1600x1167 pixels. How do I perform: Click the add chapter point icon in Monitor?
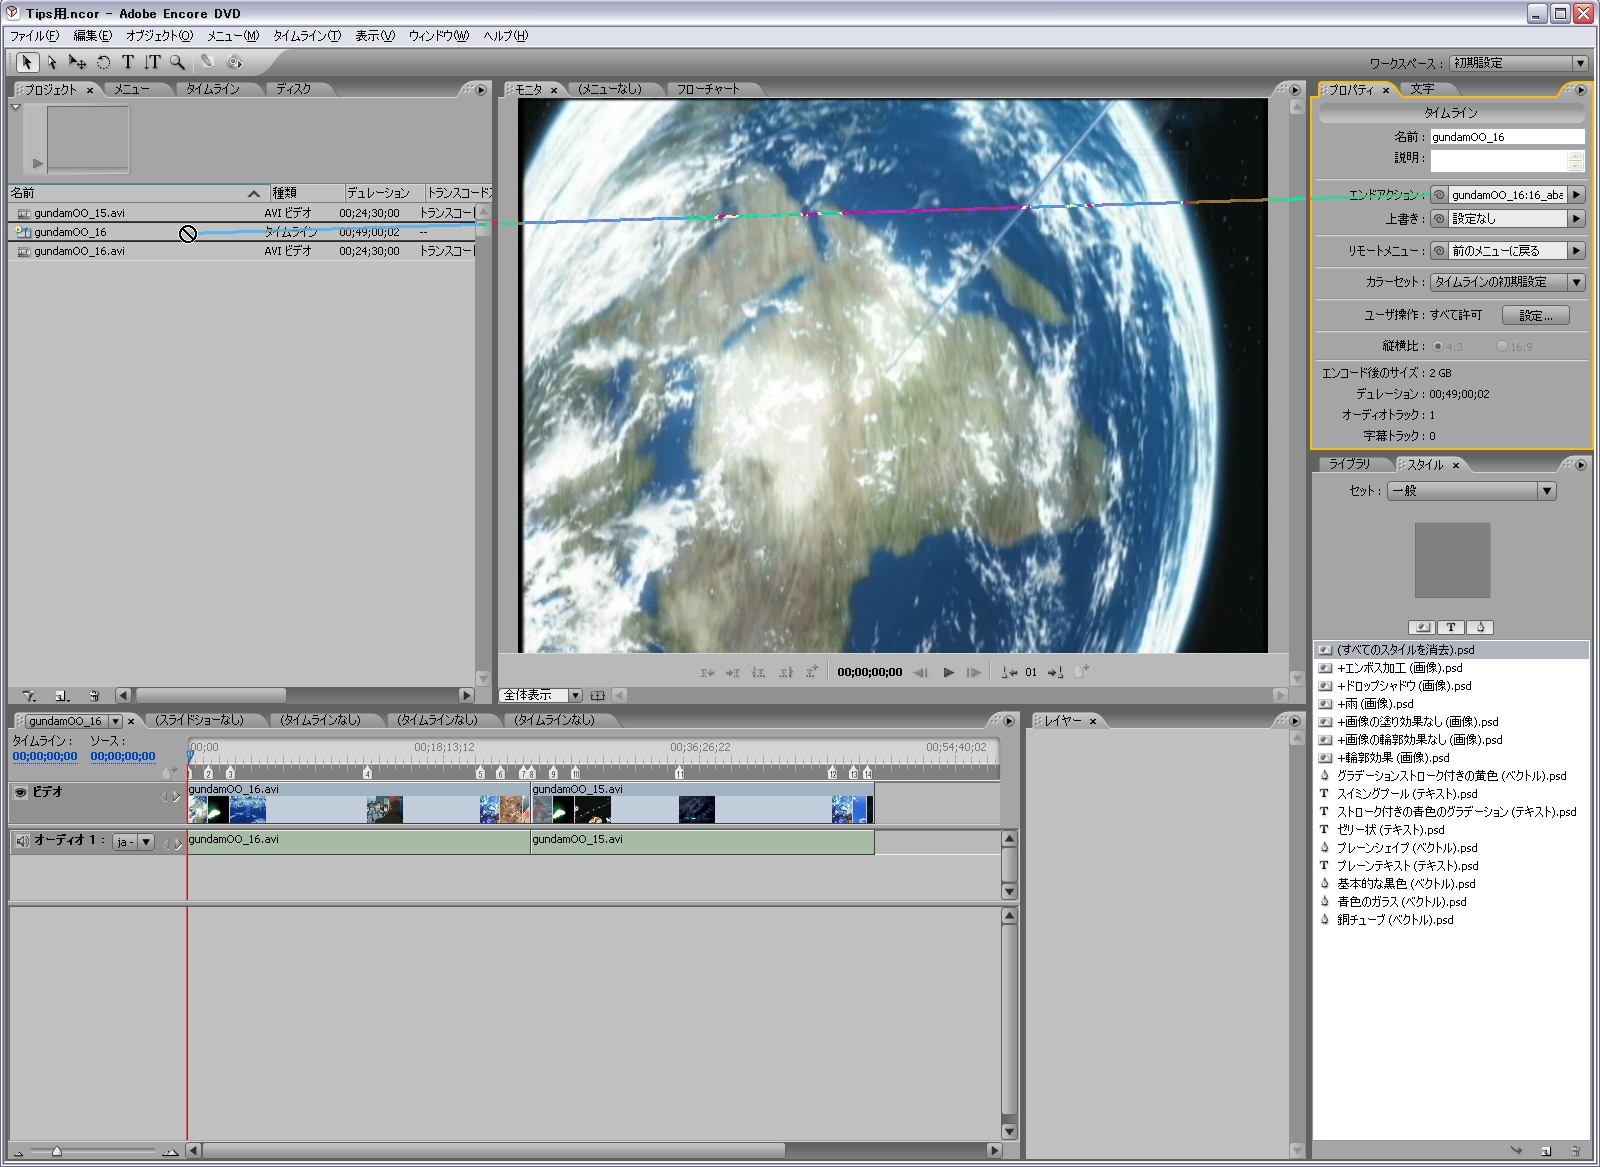point(1081,672)
